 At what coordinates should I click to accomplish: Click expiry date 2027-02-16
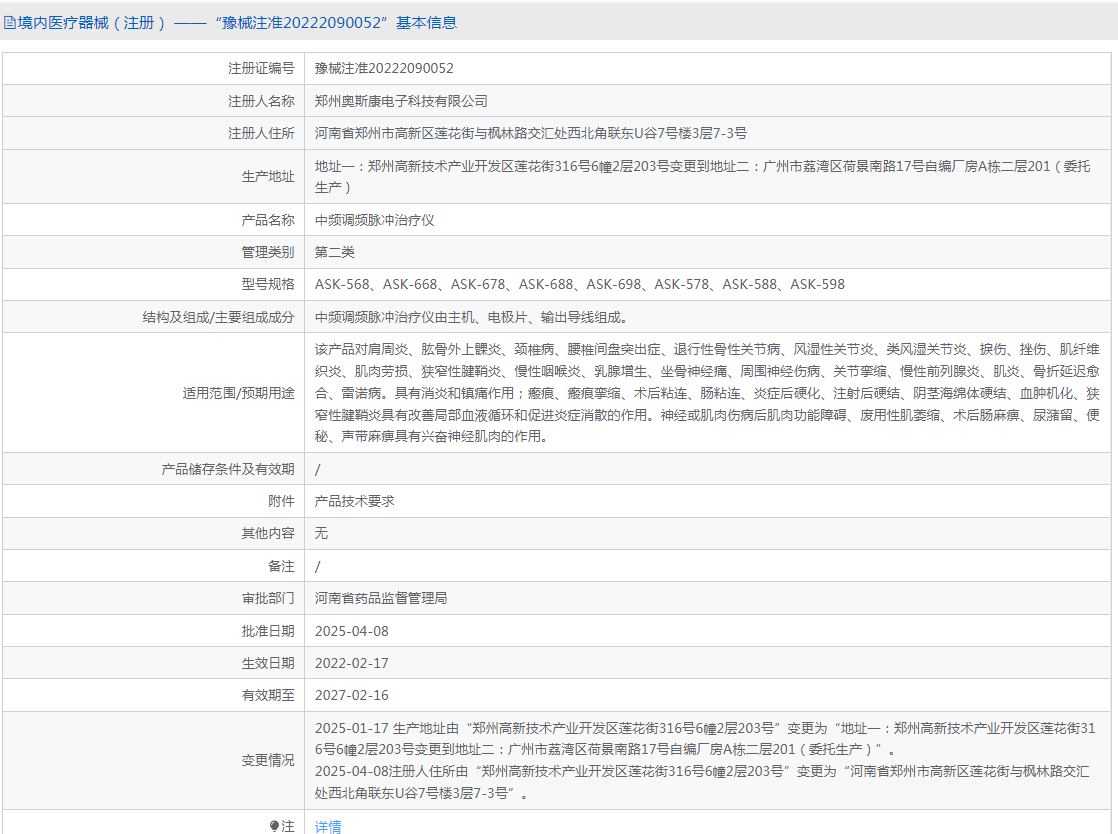[x=352, y=695]
